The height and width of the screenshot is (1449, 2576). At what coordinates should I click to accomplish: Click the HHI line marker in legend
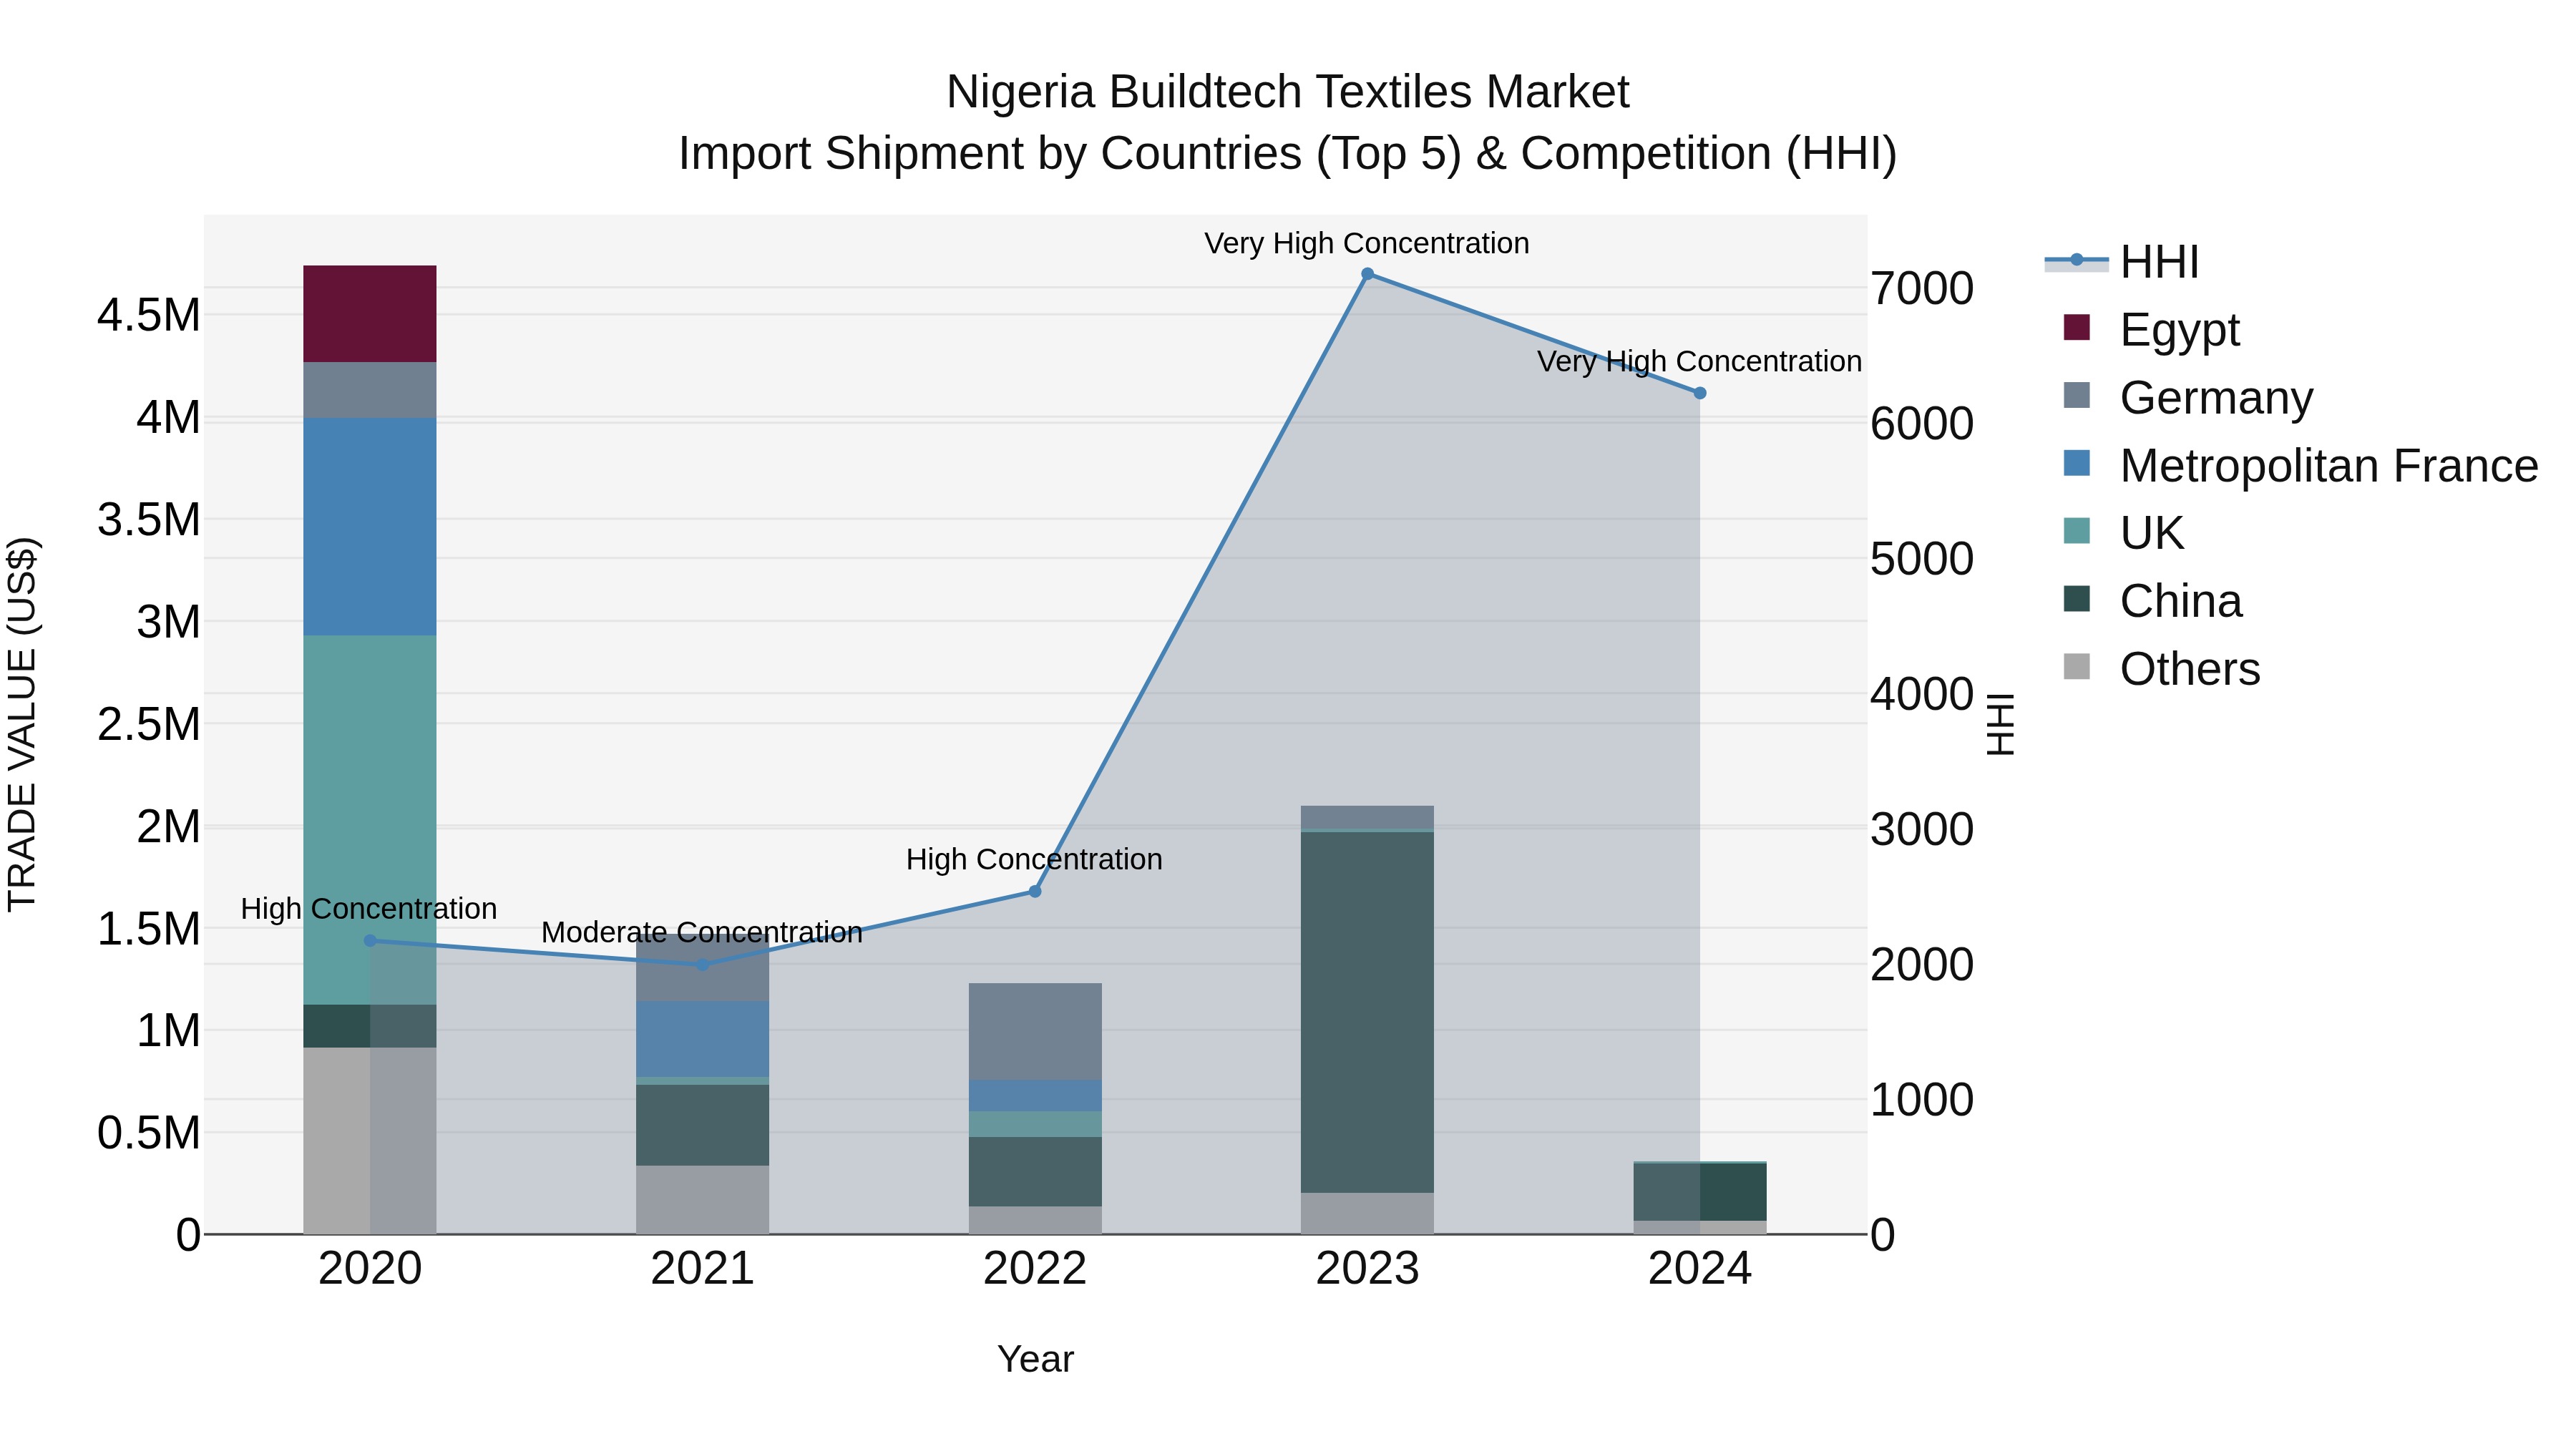tap(2077, 260)
